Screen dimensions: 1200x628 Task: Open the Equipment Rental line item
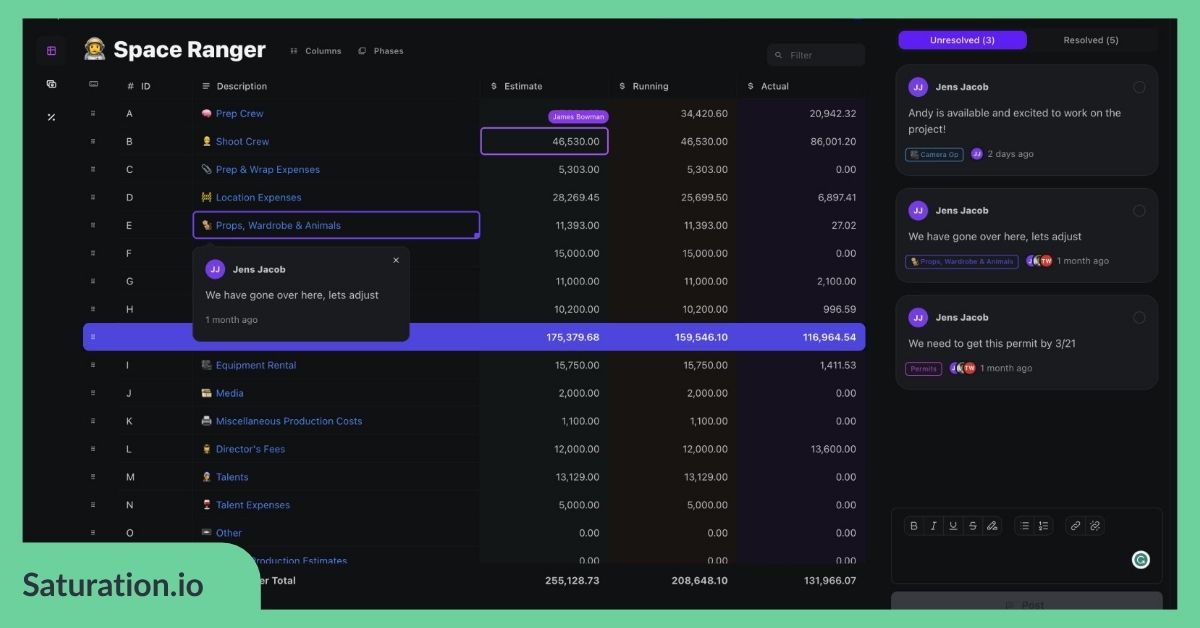(256, 365)
